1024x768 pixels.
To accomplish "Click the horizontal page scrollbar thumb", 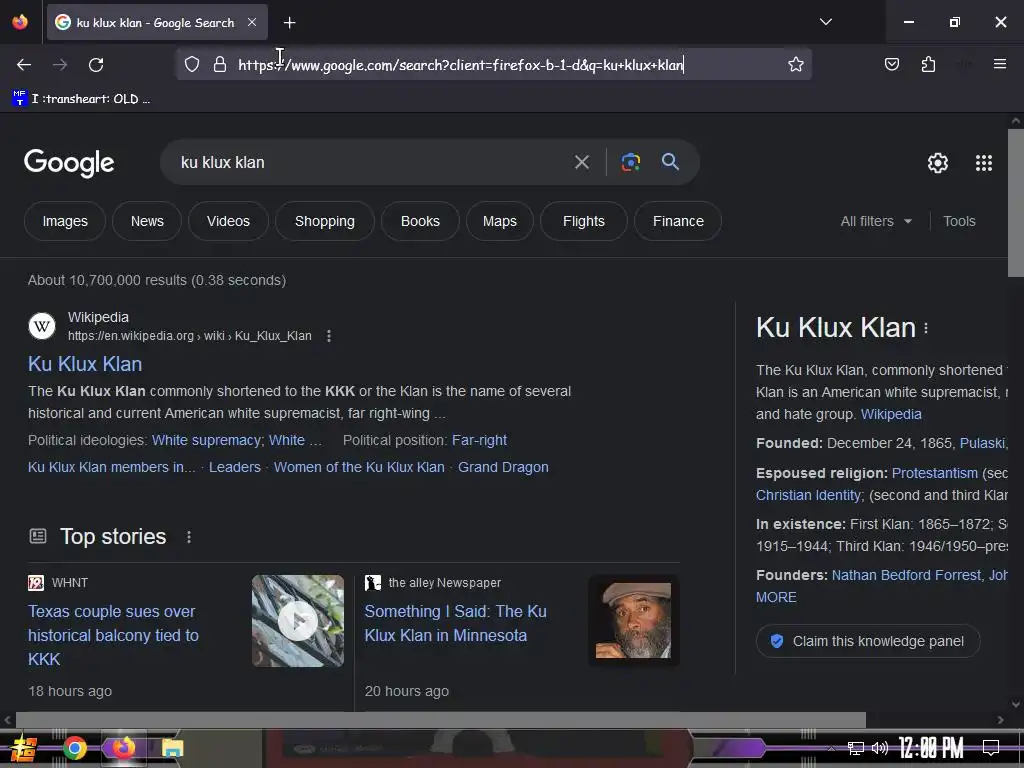I will tap(441, 720).
